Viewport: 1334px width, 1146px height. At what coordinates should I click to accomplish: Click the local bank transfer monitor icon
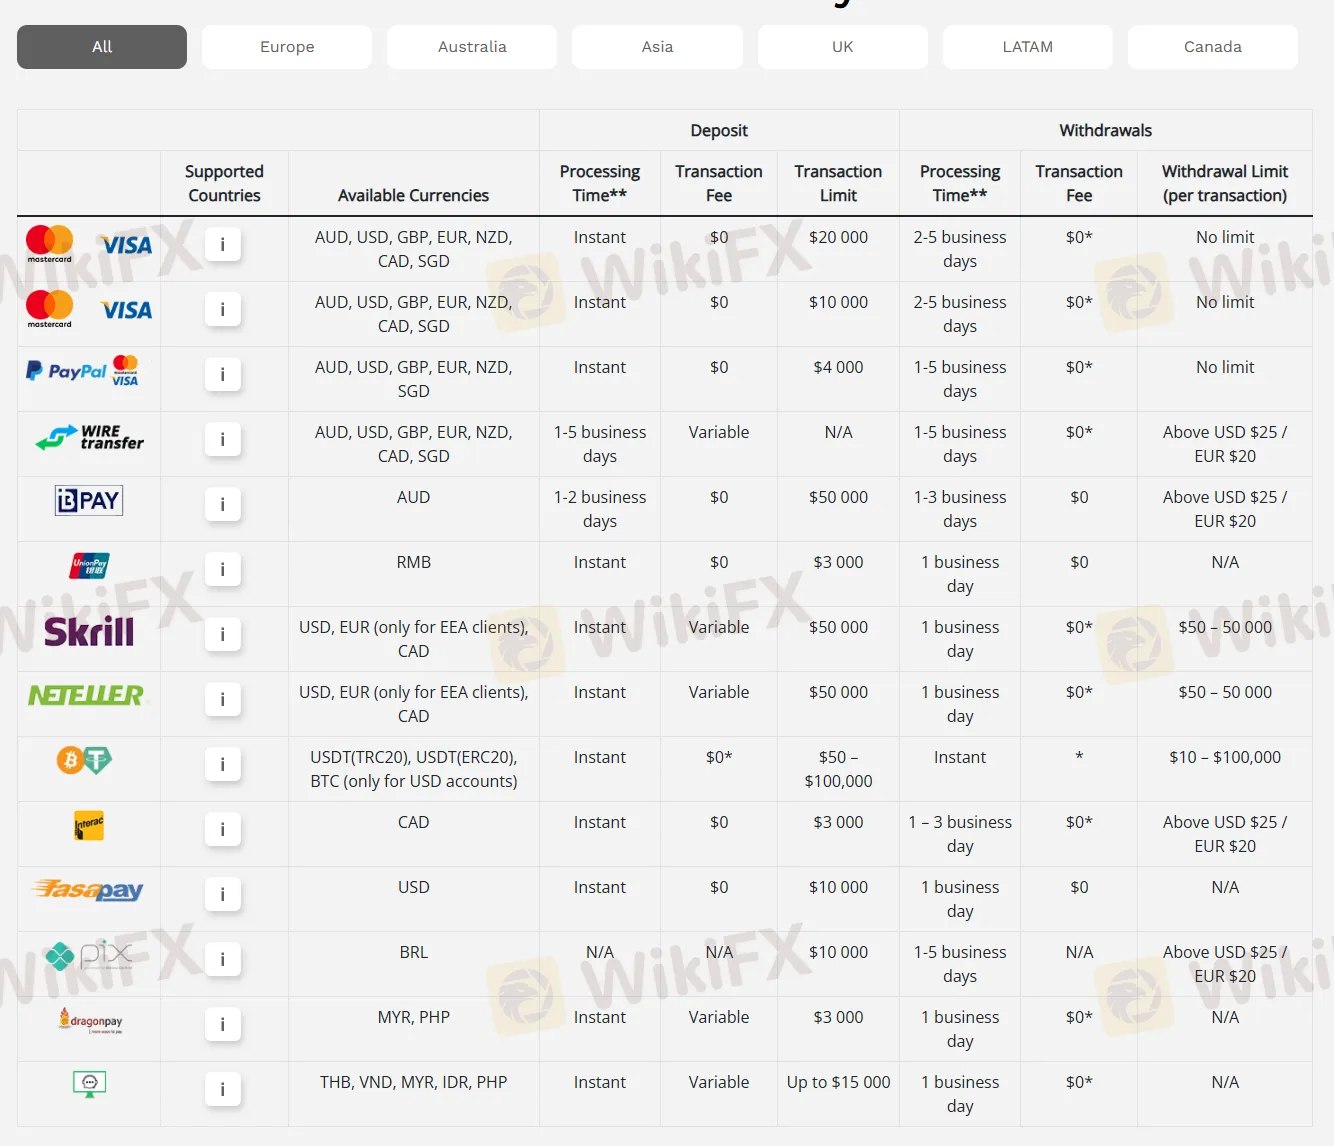(89, 1084)
